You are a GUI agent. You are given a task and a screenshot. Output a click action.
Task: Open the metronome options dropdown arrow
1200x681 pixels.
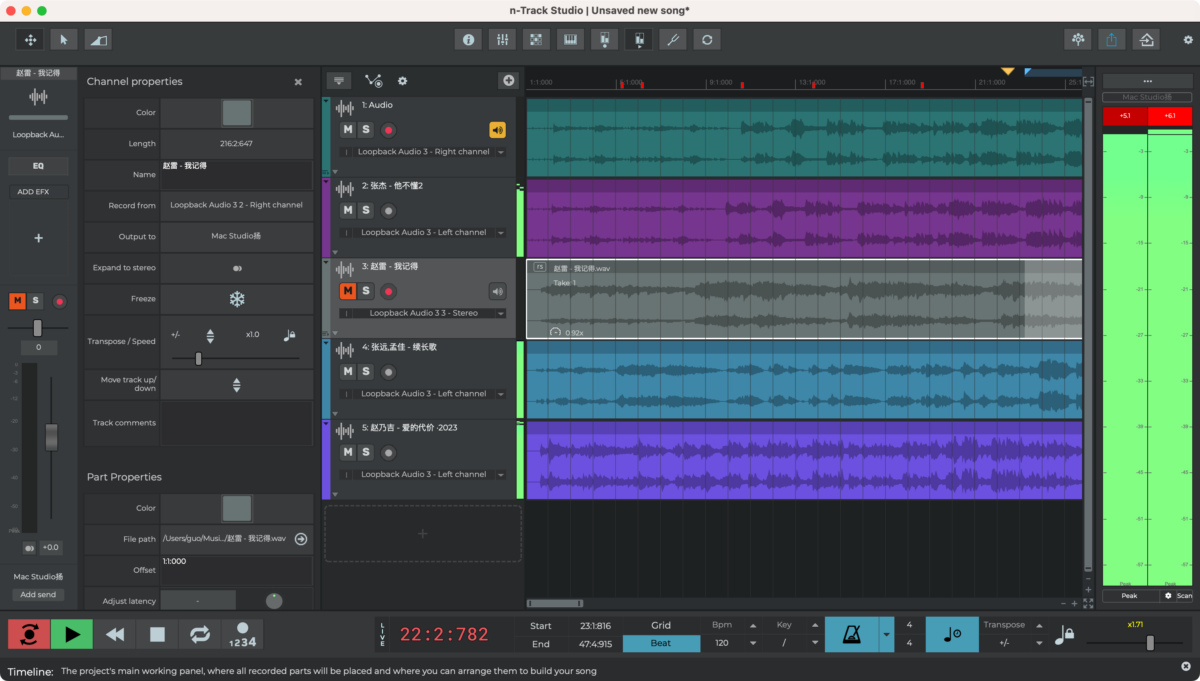click(886, 634)
